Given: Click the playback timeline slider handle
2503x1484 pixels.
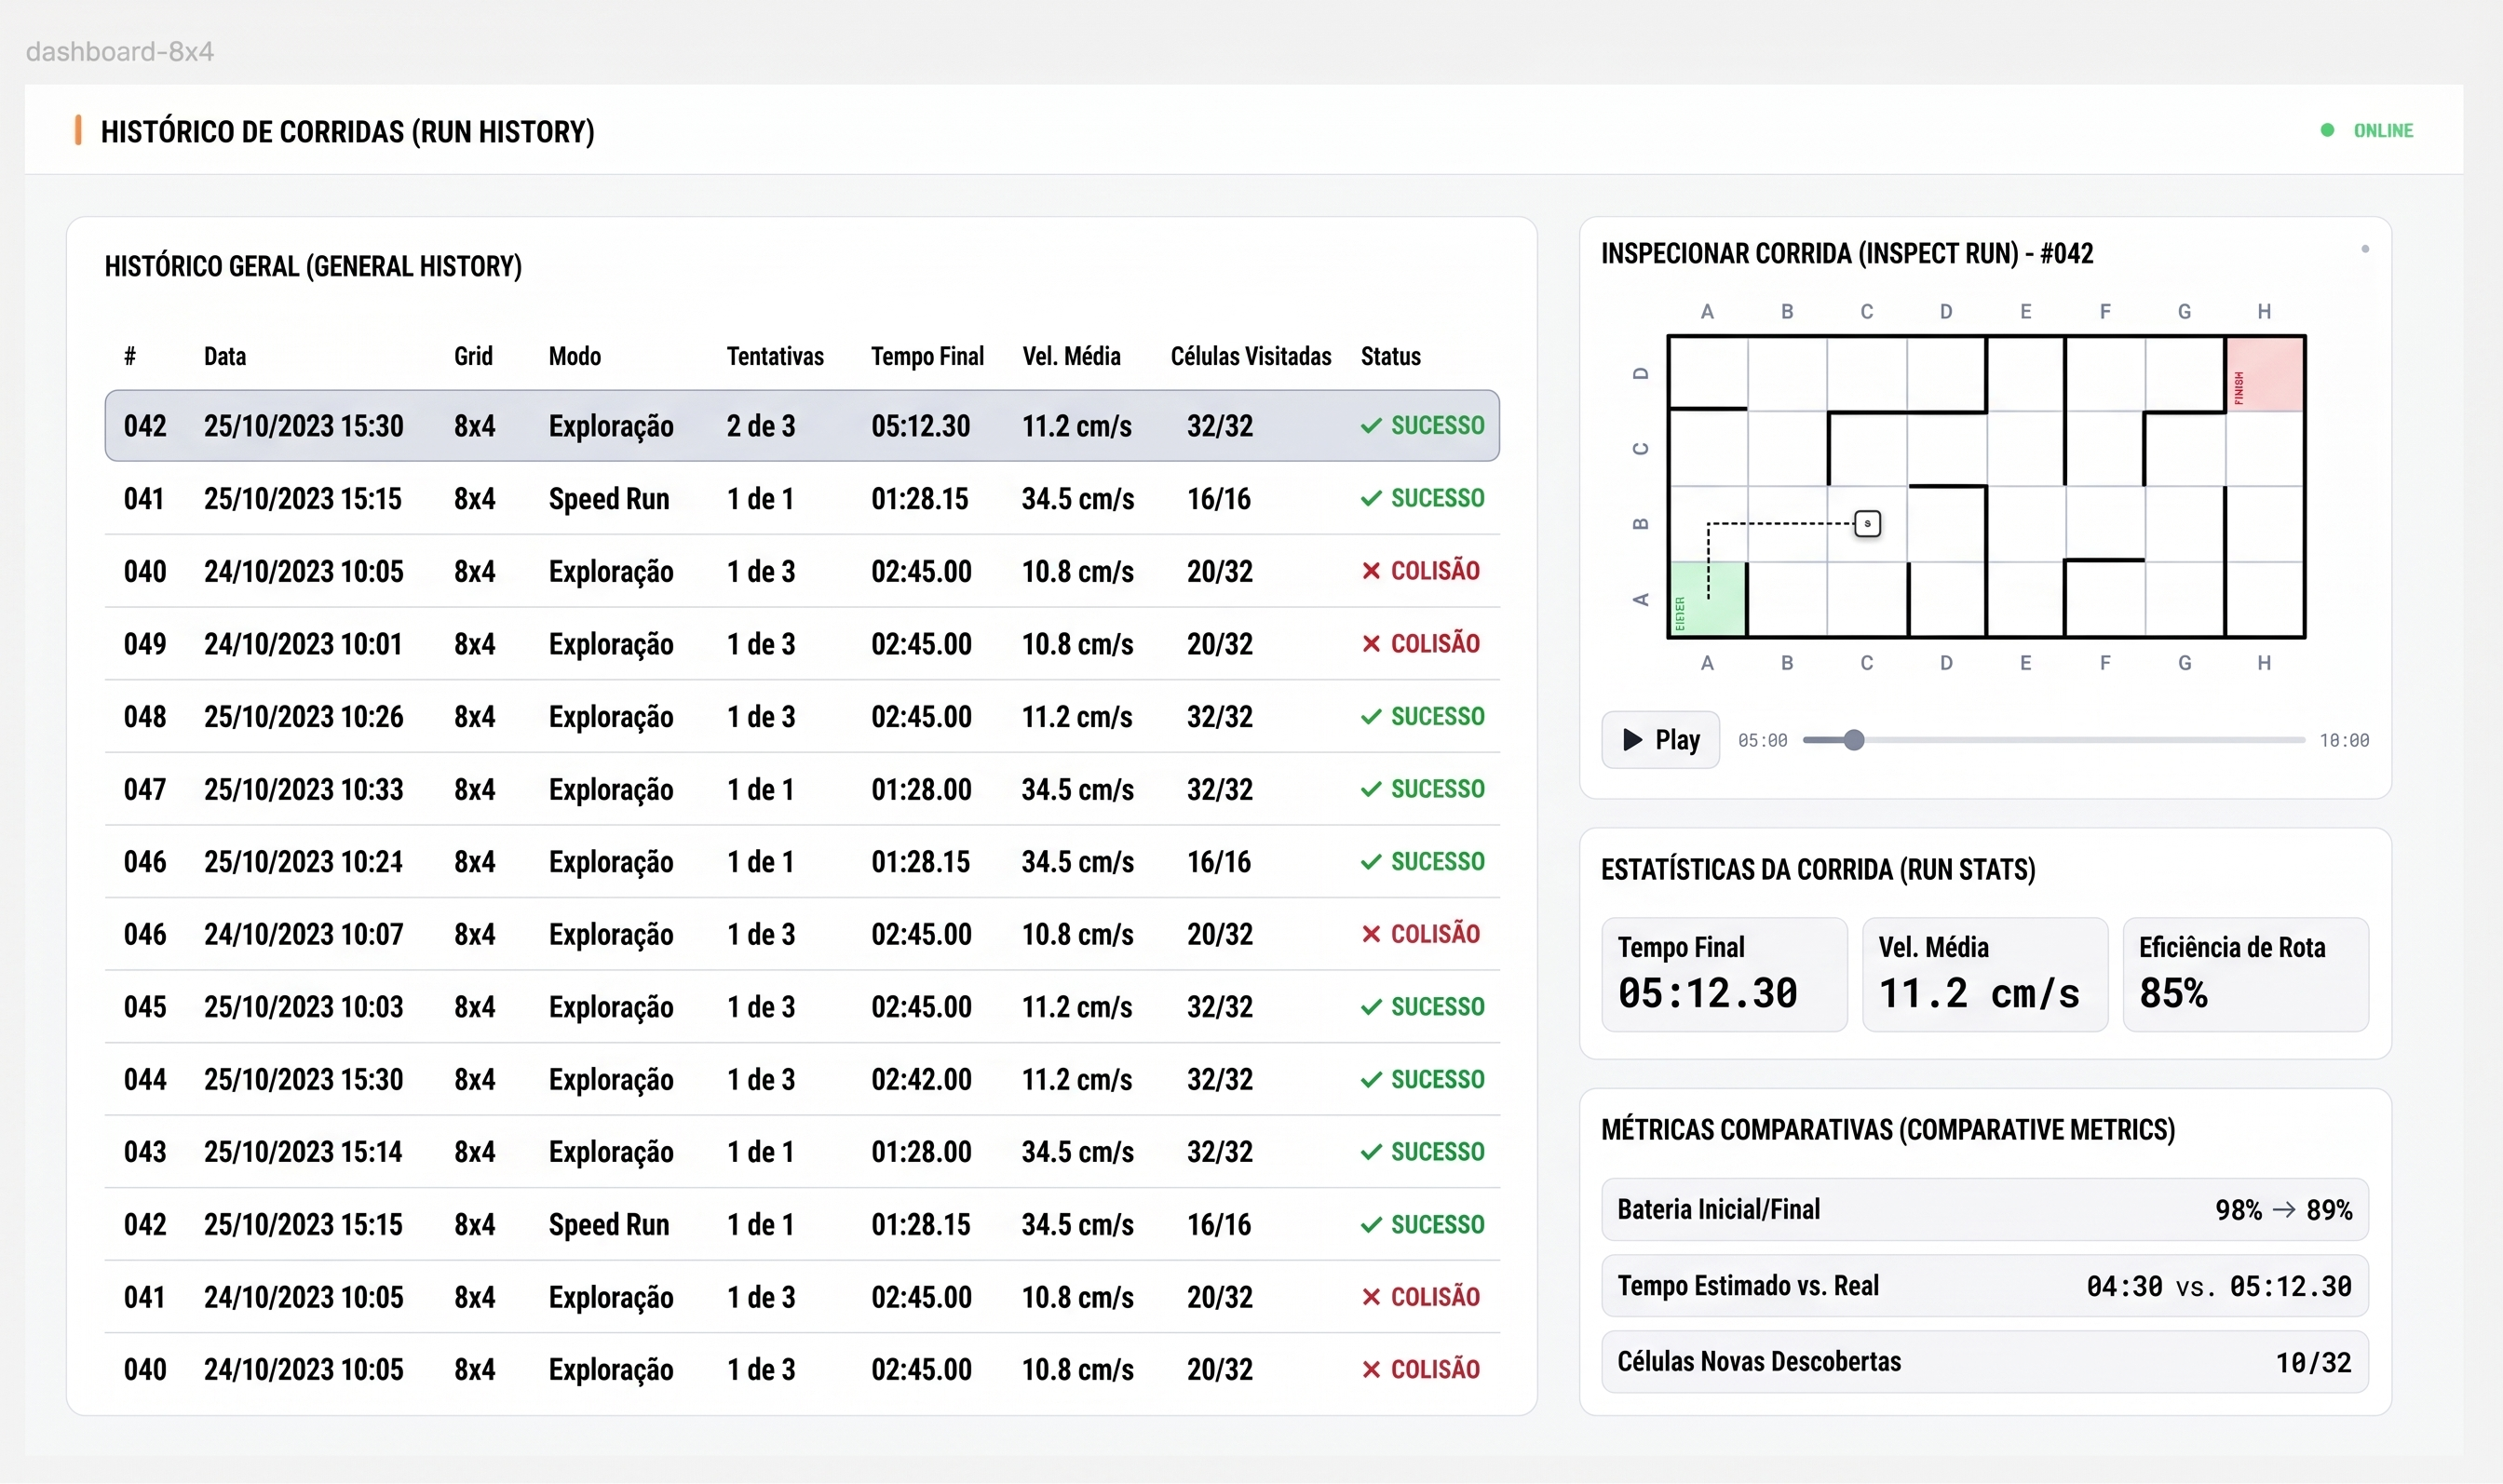Looking at the screenshot, I should [x=1854, y=740].
